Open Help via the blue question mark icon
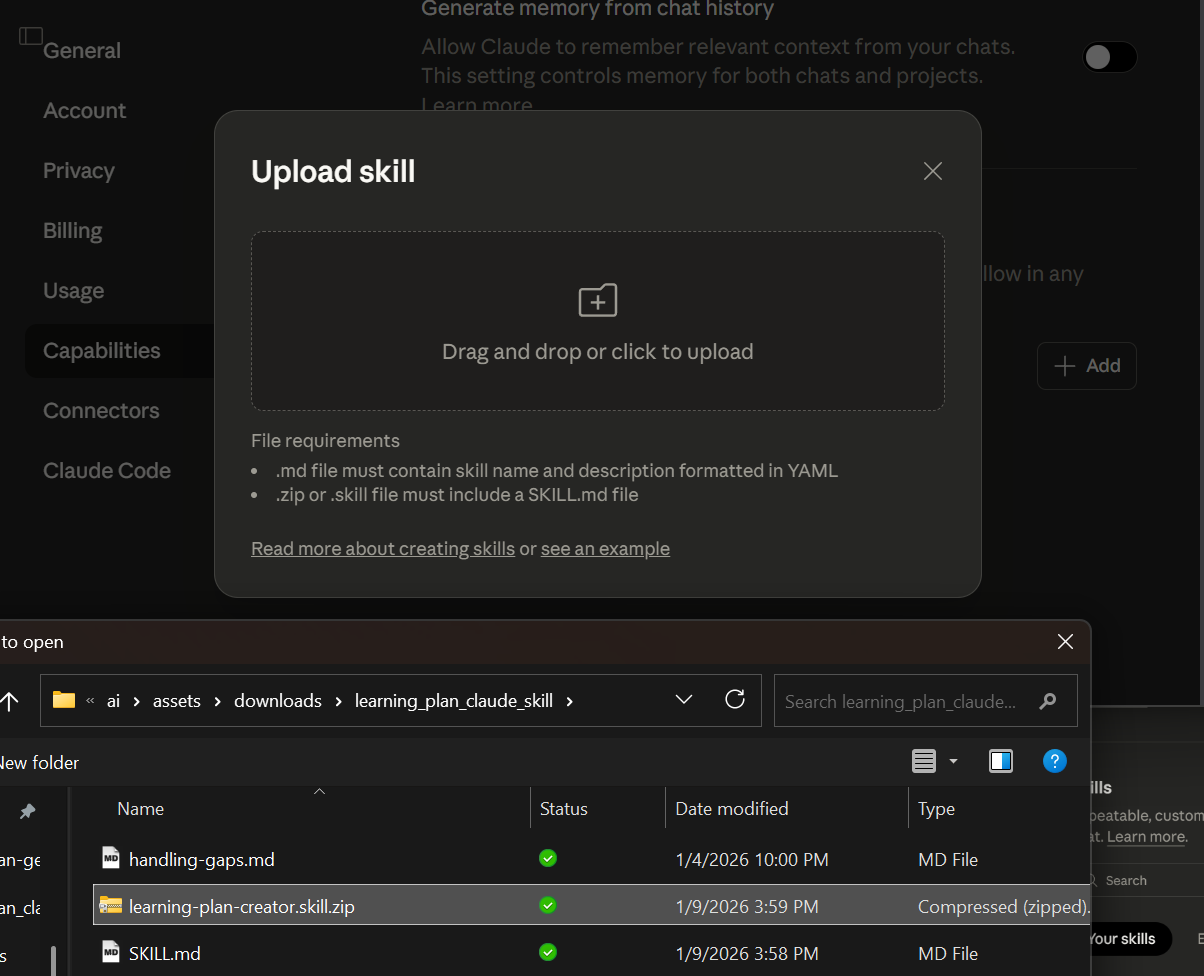 [x=1055, y=761]
